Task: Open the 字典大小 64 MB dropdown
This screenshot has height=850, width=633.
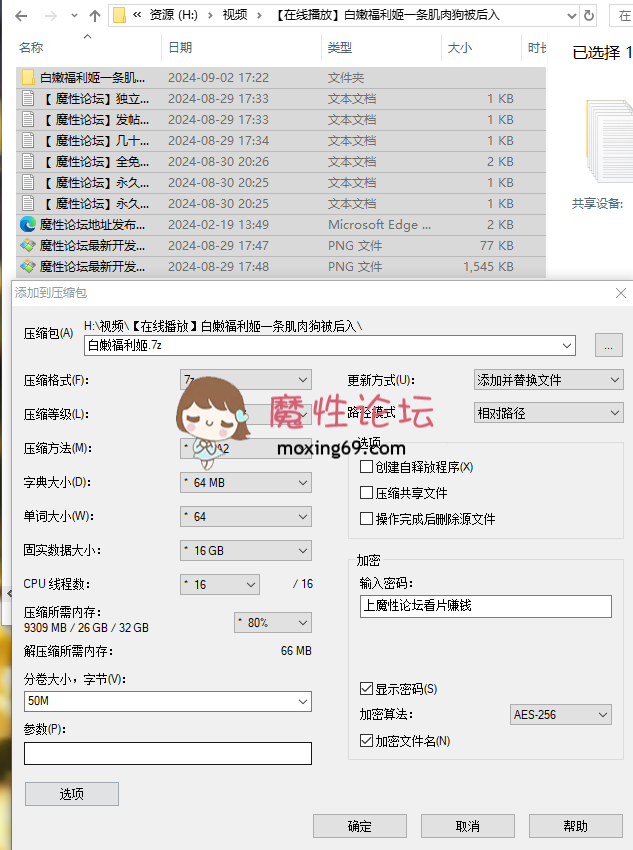Action: click(x=246, y=484)
